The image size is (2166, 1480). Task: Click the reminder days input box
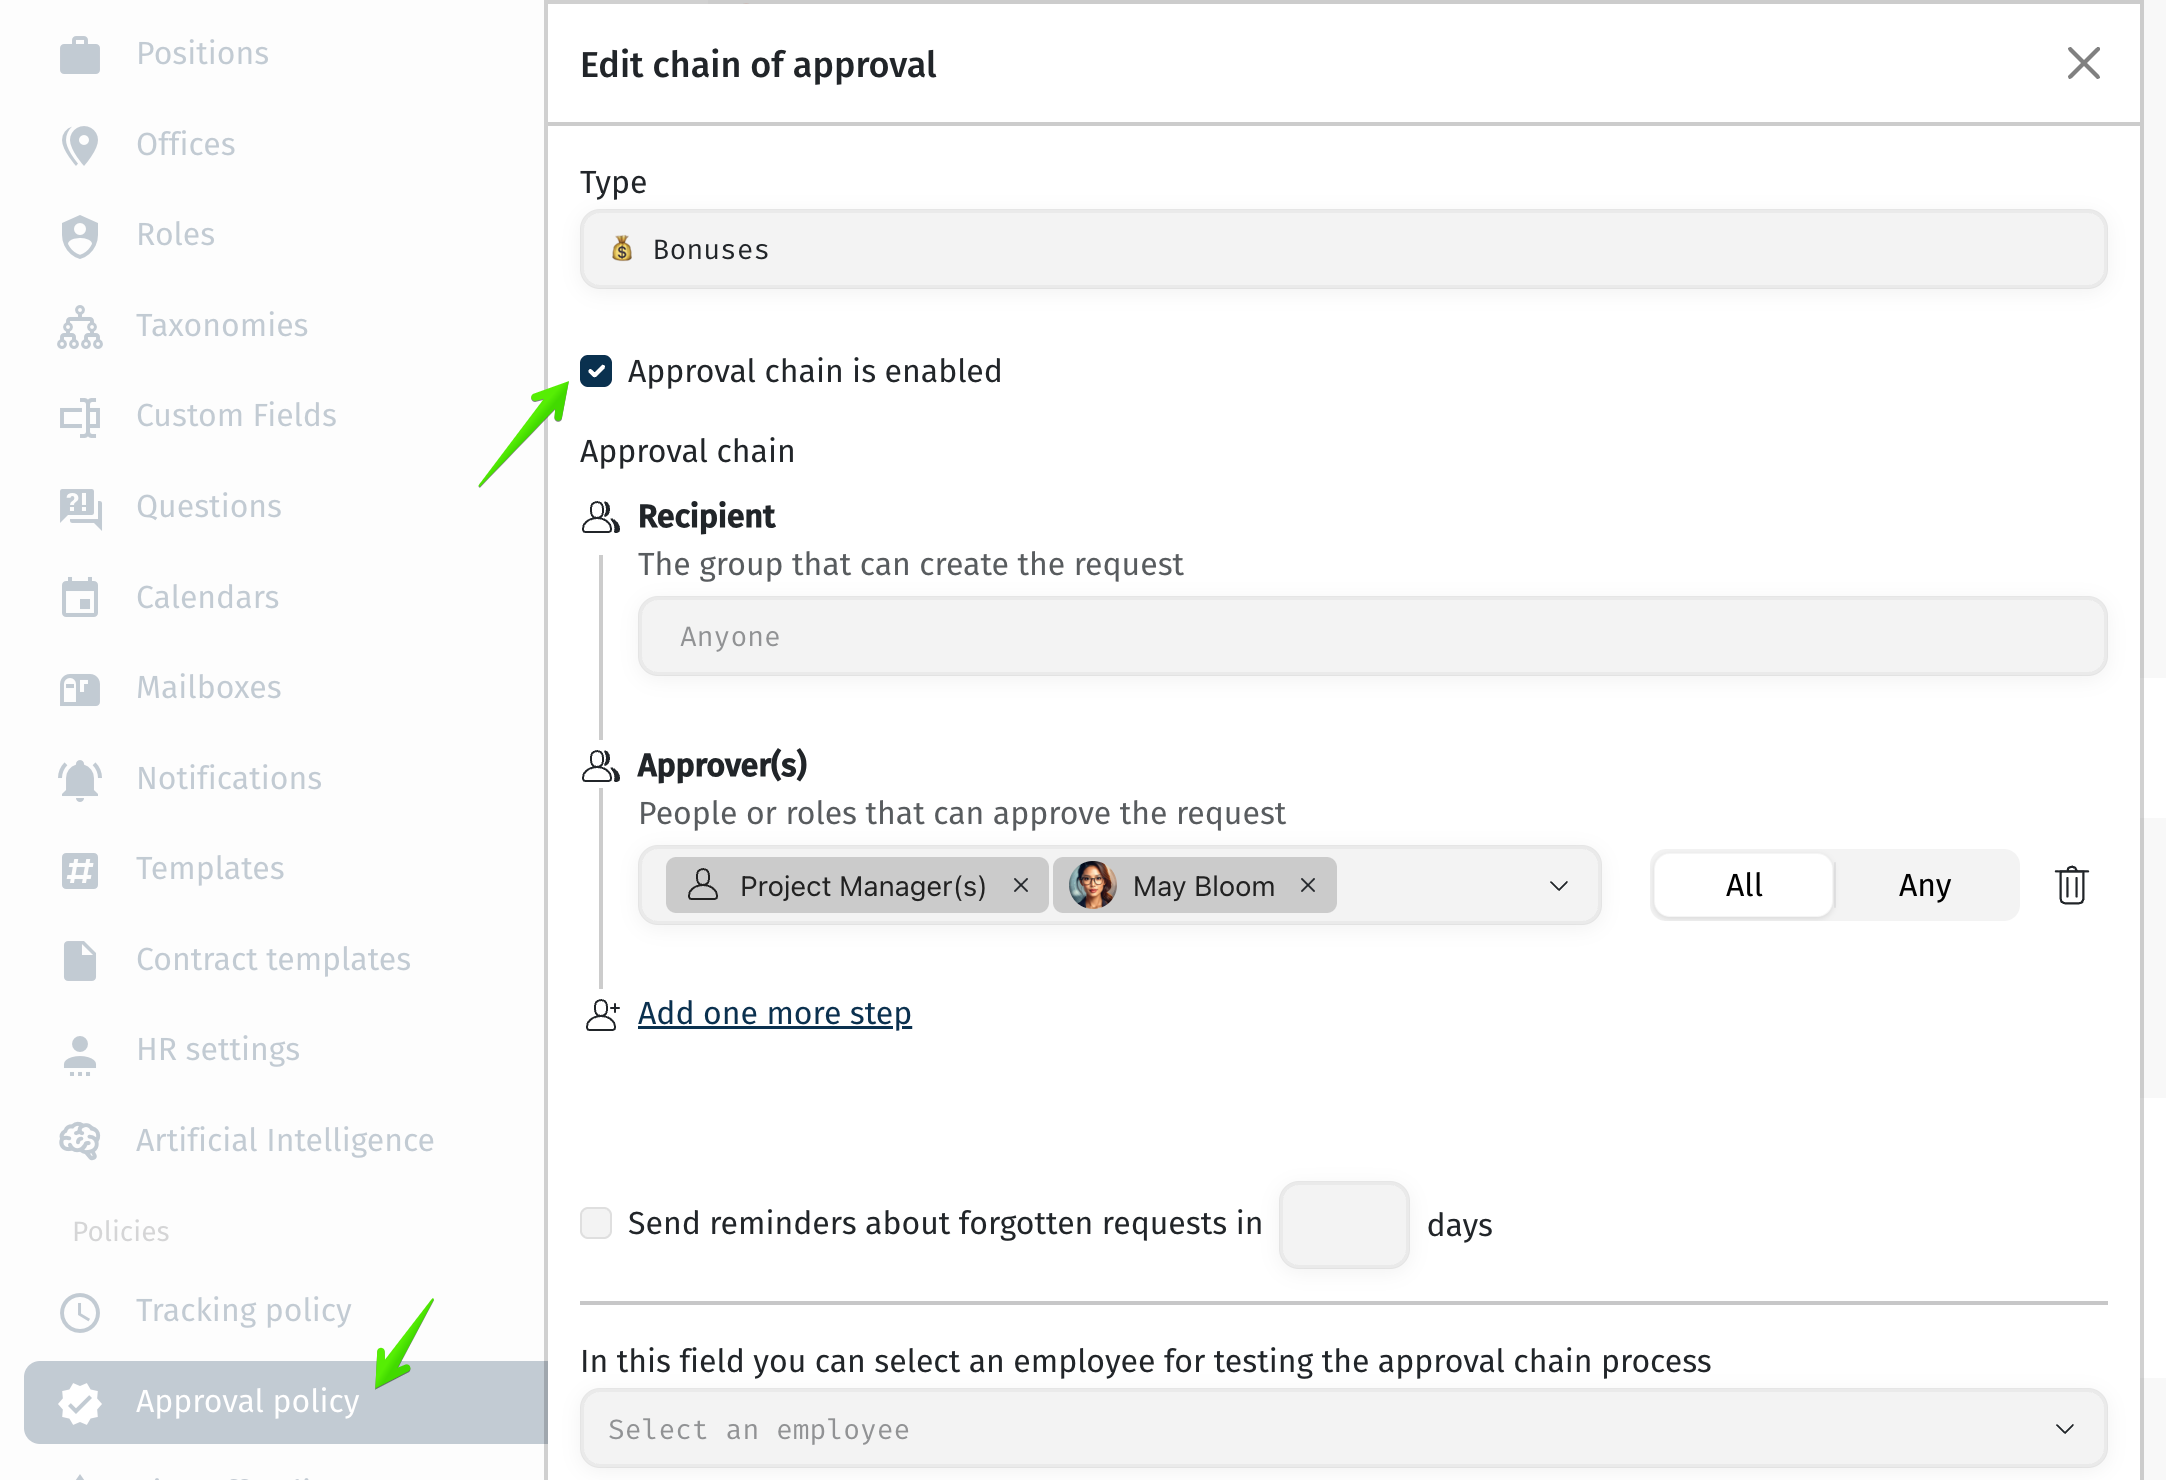tap(1344, 1225)
